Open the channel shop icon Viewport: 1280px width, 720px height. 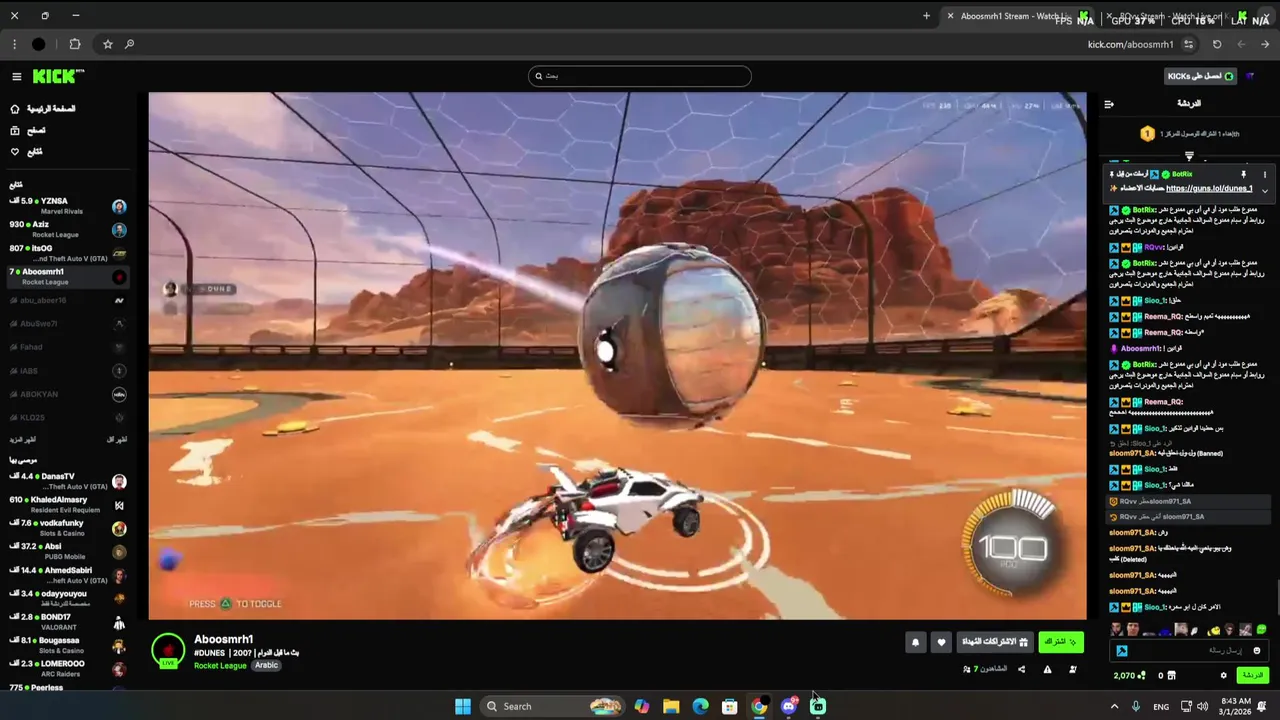[x=1174, y=676]
